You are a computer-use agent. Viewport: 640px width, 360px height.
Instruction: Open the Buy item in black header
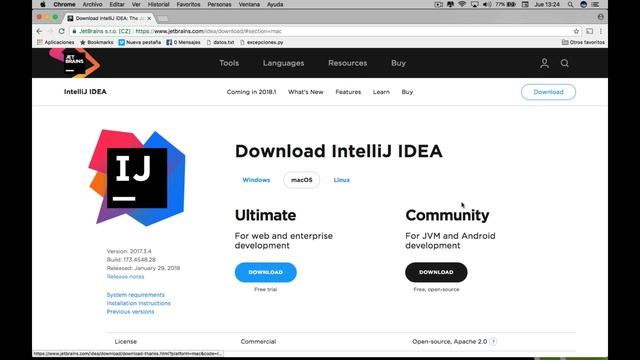click(398, 63)
